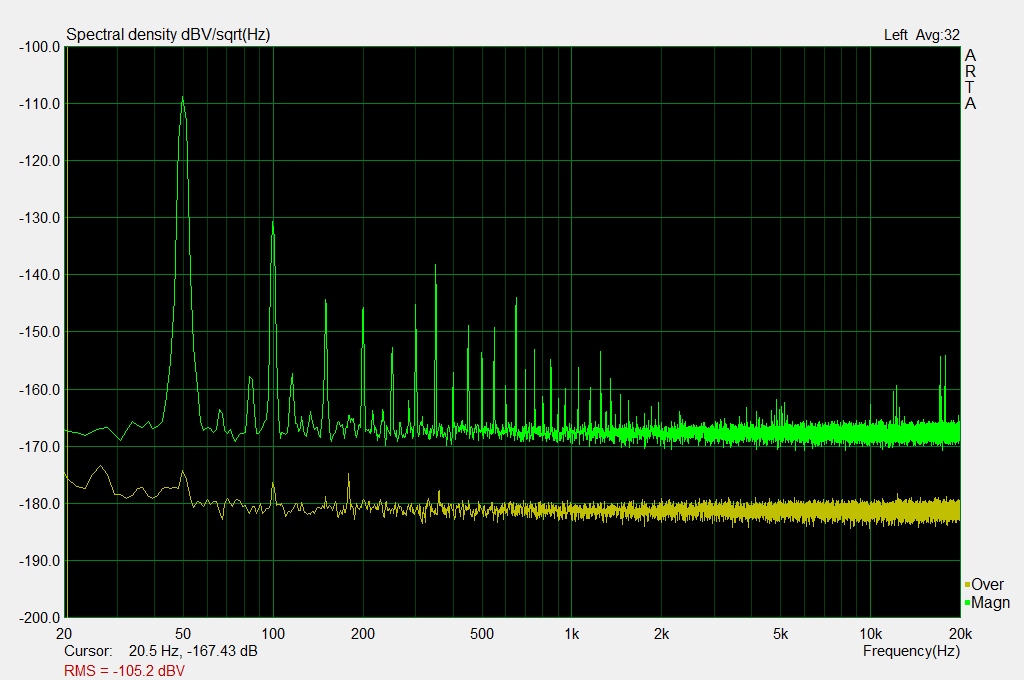This screenshot has width=1024, height=680.
Task: Click the Spectral density dBV/sqrt(Hz) title
Action: coord(168,35)
